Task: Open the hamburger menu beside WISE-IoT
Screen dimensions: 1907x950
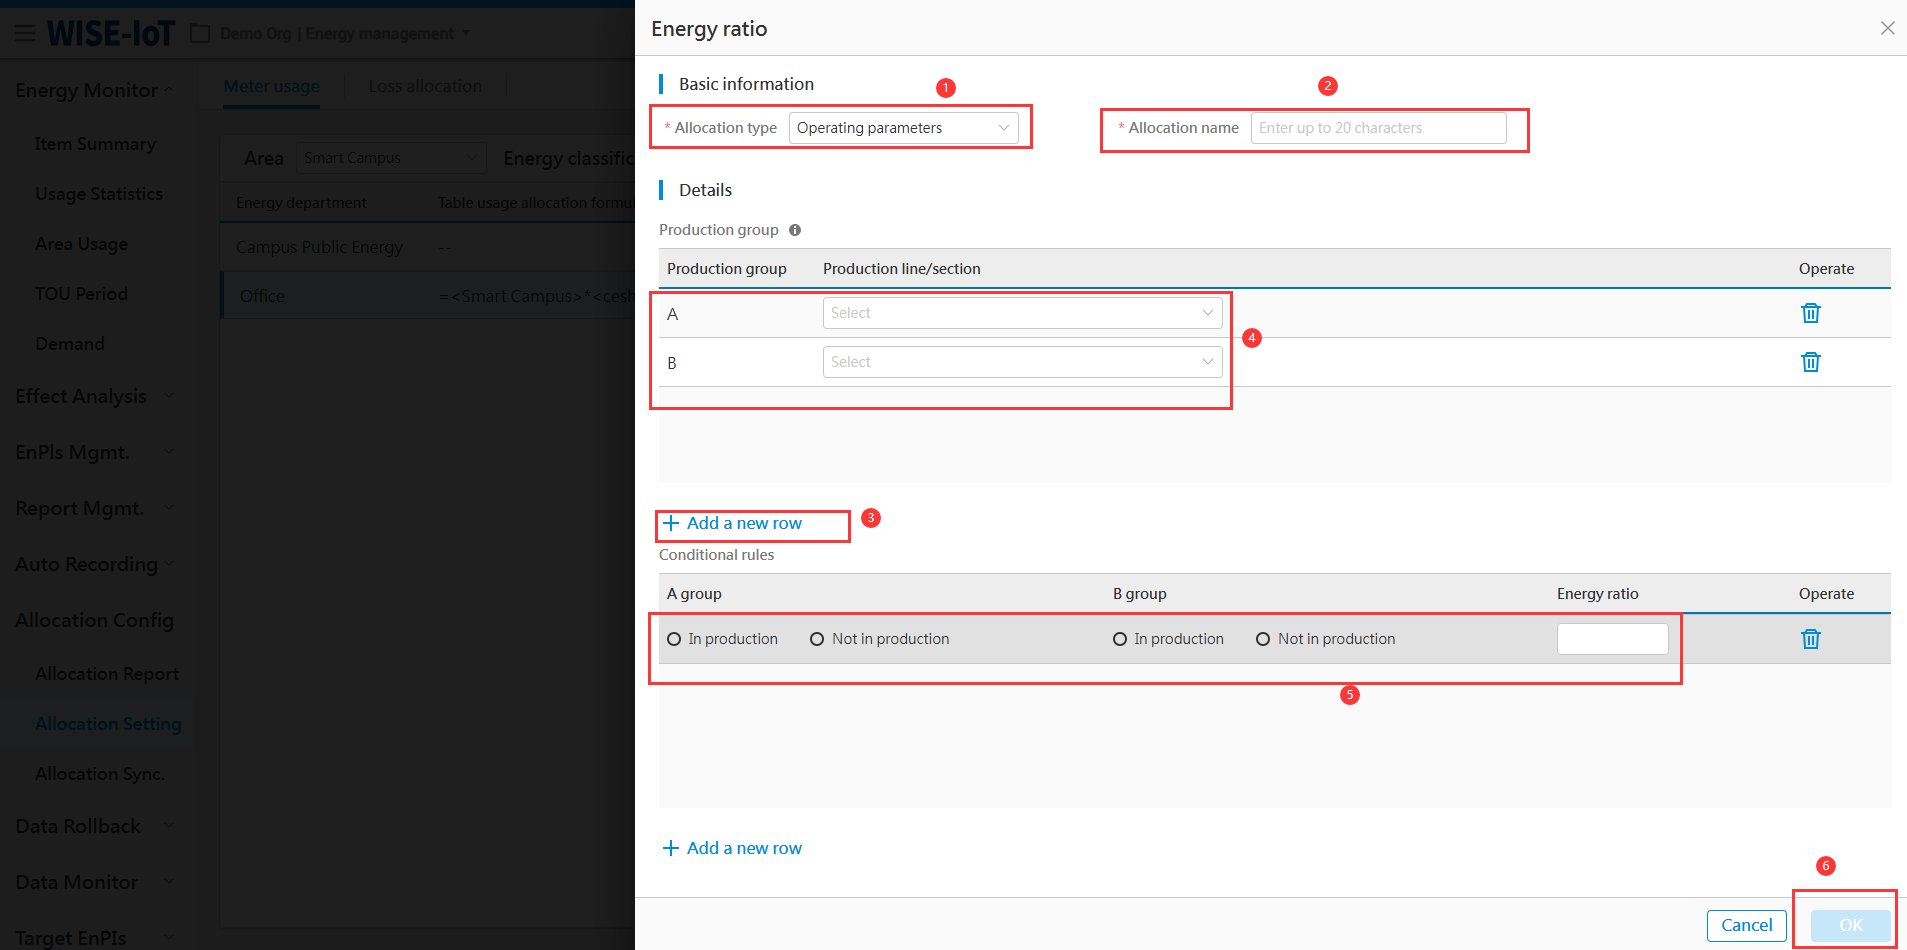Action: click(x=25, y=34)
